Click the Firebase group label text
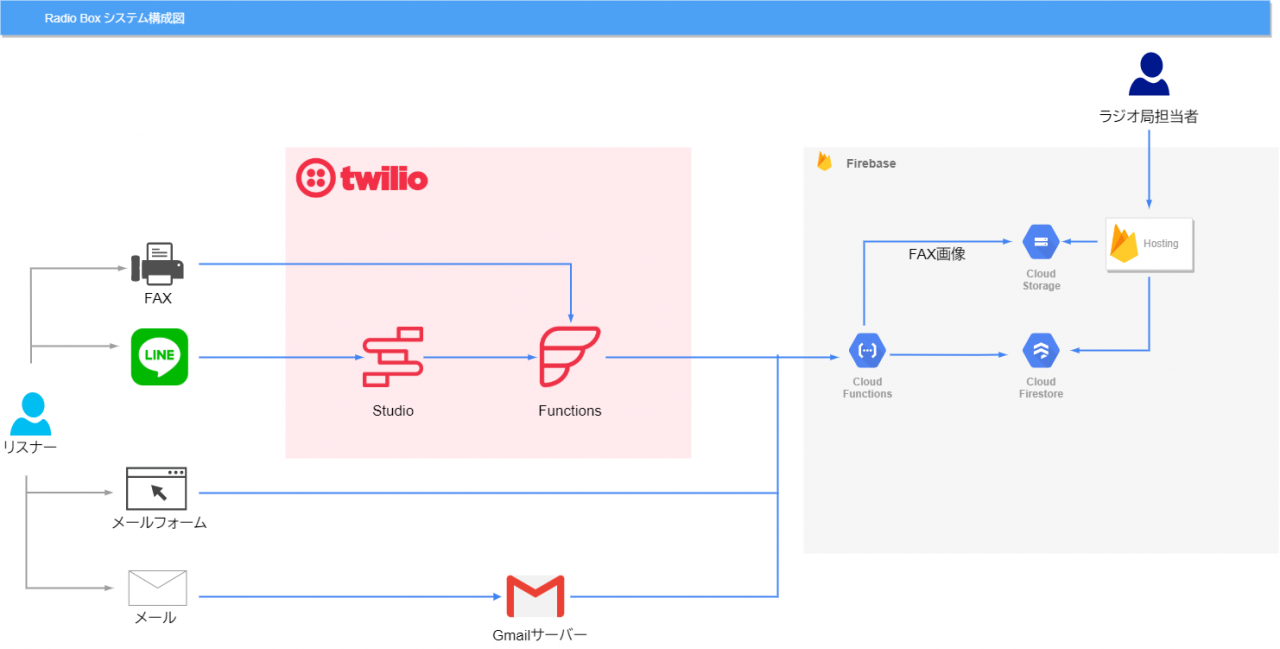Screen dimensions: 1280x649 (x=871, y=163)
